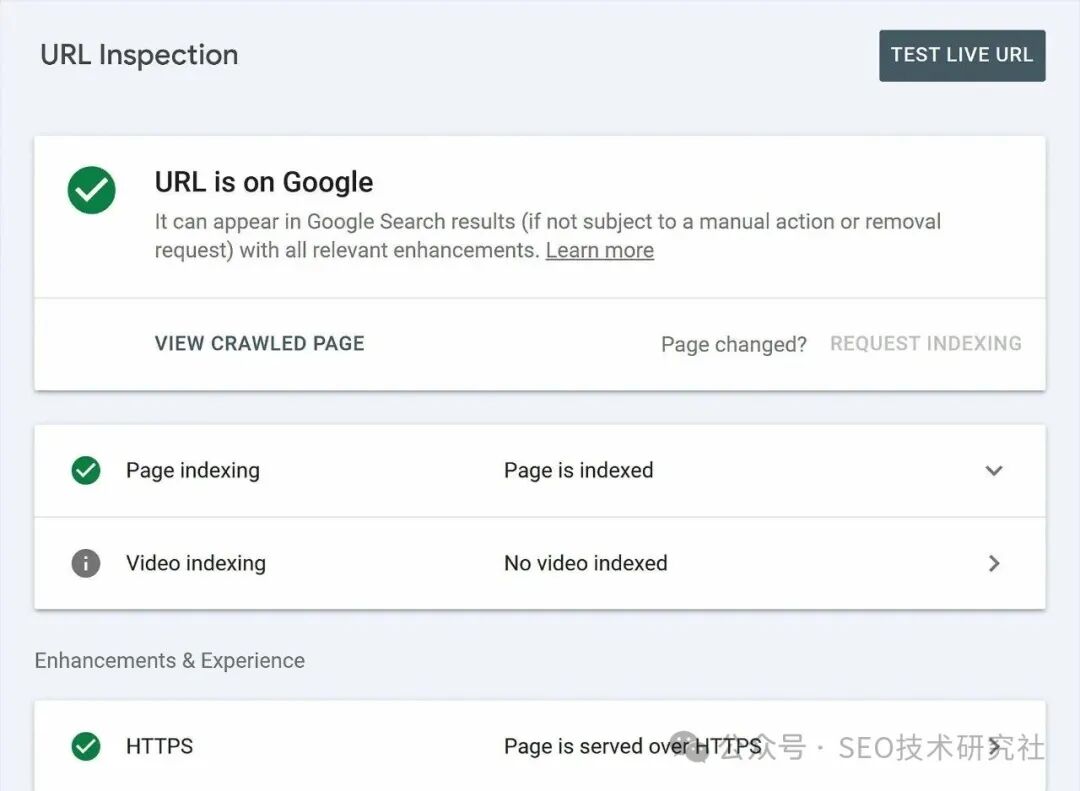This screenshot has height=791, width=1080.
Task: Click the Page changed? text
Action: (733, 344)
